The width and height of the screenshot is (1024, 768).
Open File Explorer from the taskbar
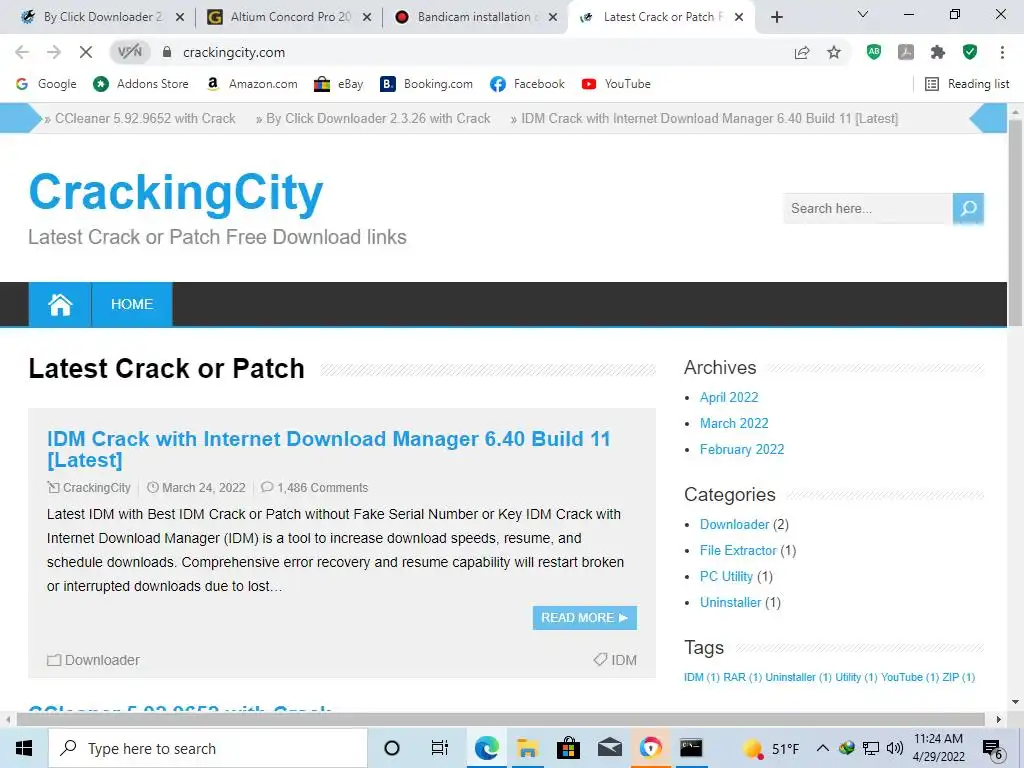tap(527, 748)
